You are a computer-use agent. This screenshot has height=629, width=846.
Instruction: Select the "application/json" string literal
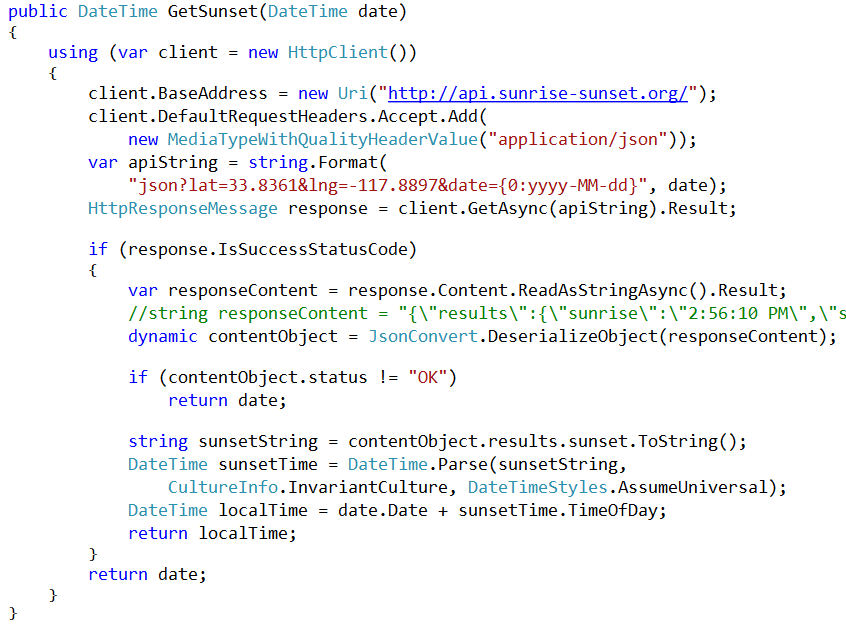coord(577,140)
